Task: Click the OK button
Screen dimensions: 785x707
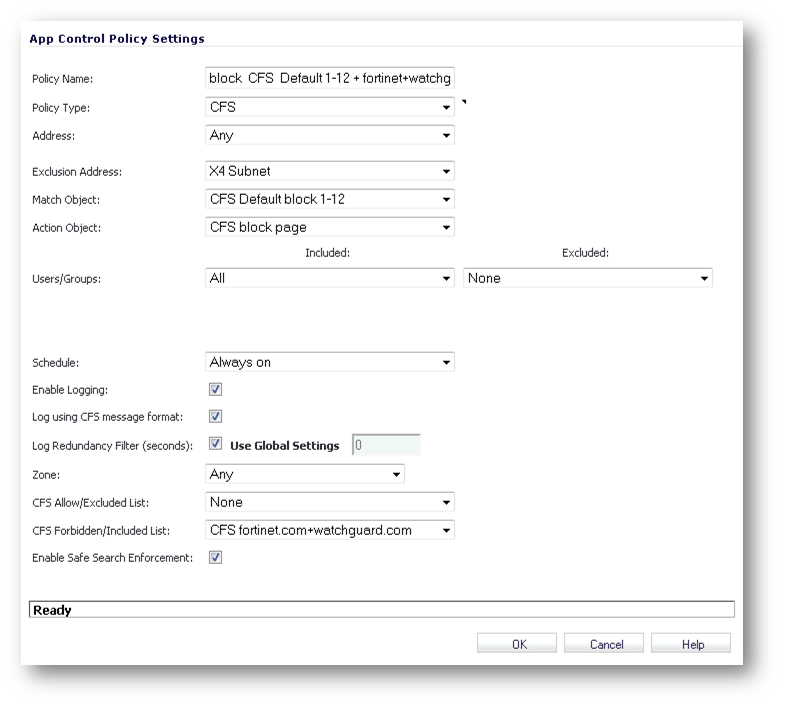Action: [x=517, y=644]
